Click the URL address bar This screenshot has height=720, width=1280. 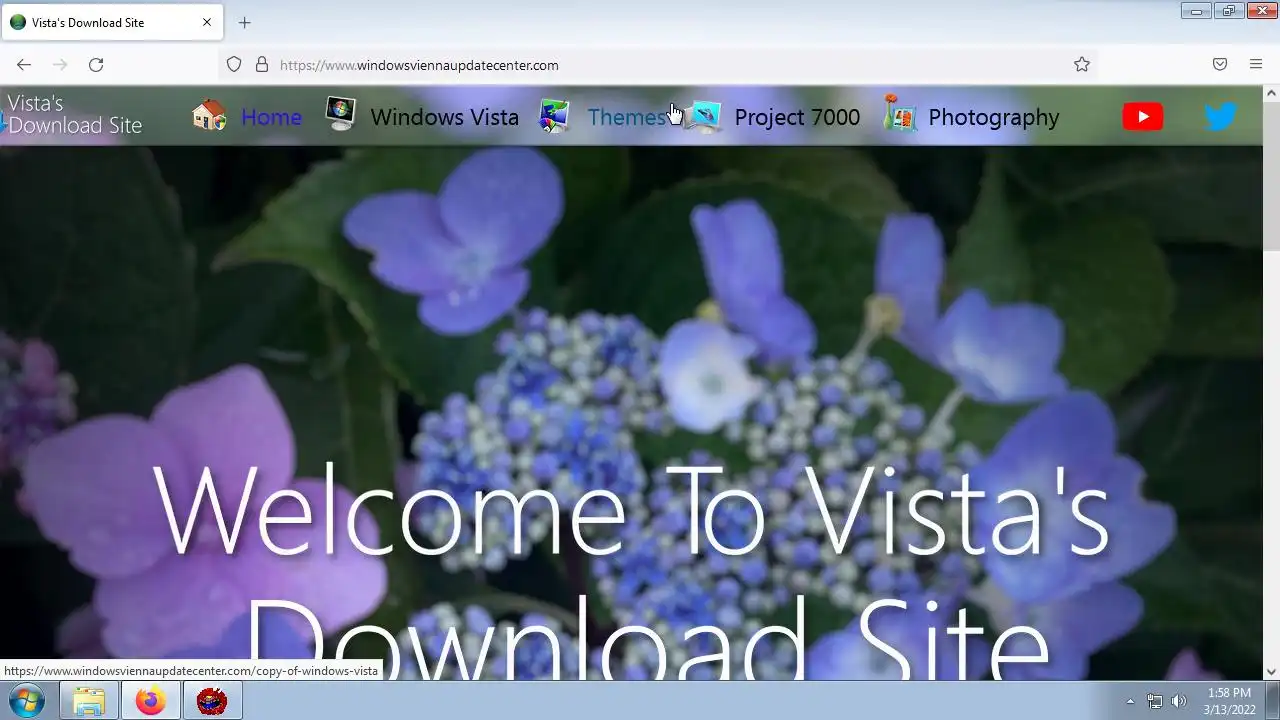point(660,65)
